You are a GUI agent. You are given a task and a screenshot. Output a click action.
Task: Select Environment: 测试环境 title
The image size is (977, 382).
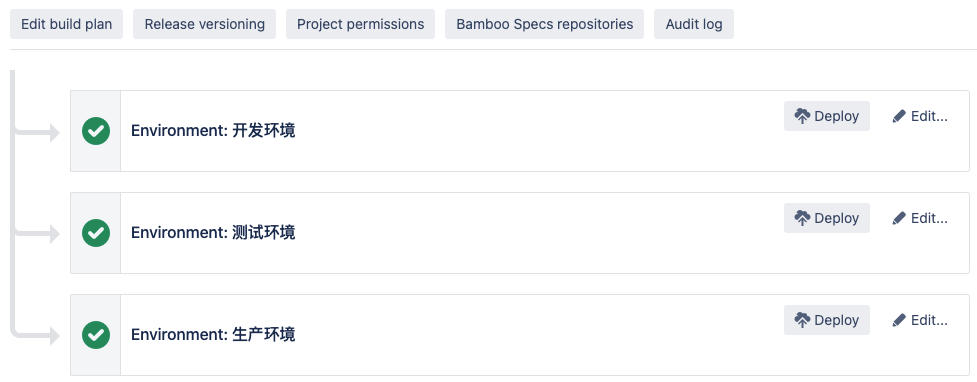point(213,233)
